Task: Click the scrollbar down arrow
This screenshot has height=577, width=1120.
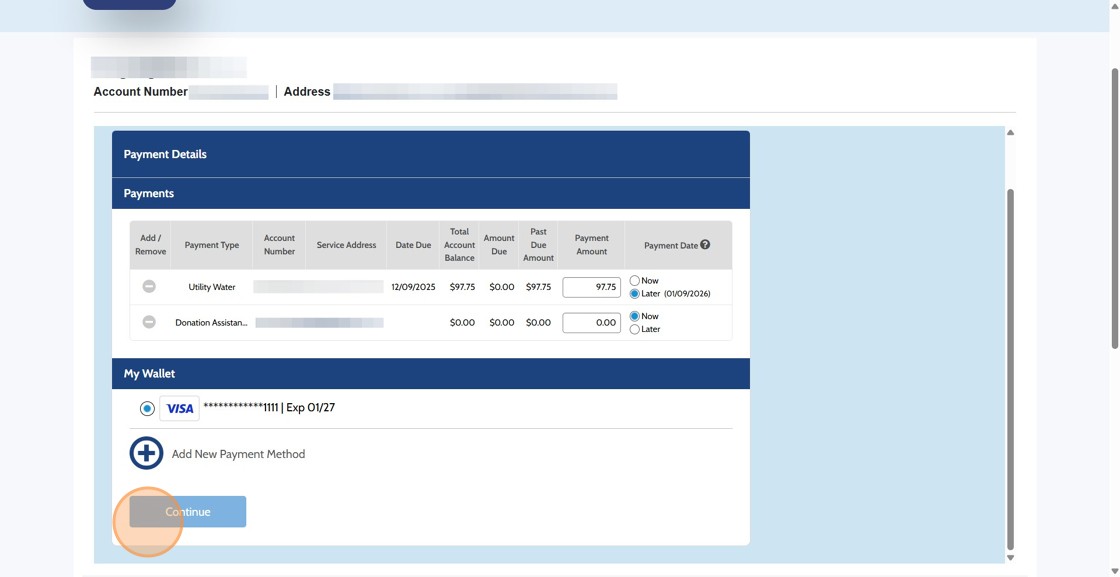Action: [x=1010, y=558]
